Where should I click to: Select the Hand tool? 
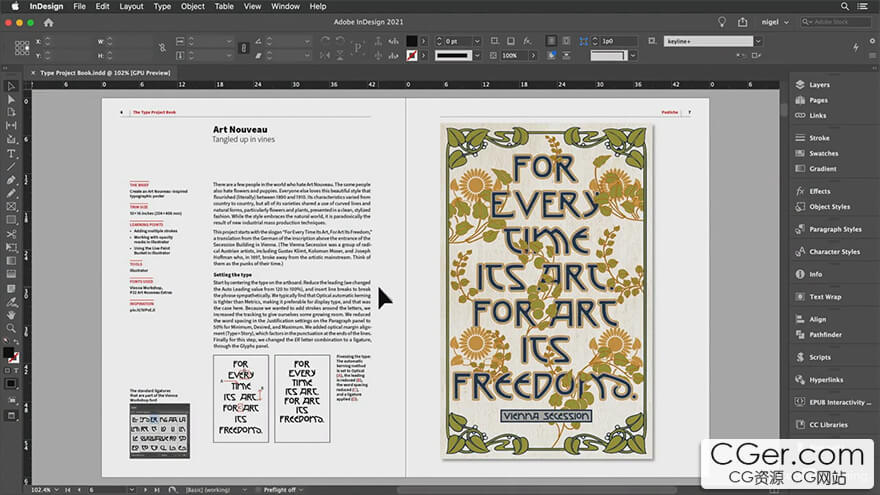point(11,315)
